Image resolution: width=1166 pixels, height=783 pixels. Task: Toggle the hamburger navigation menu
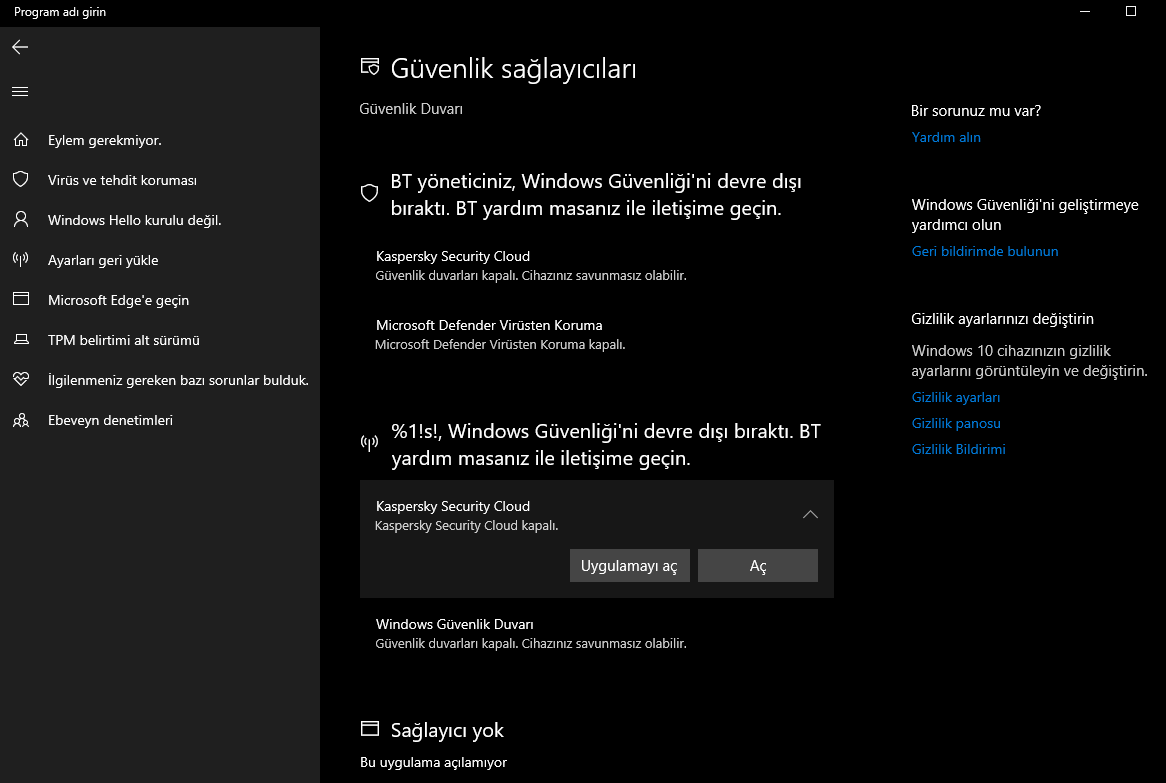pyautogui.click(x=20, y=91)
